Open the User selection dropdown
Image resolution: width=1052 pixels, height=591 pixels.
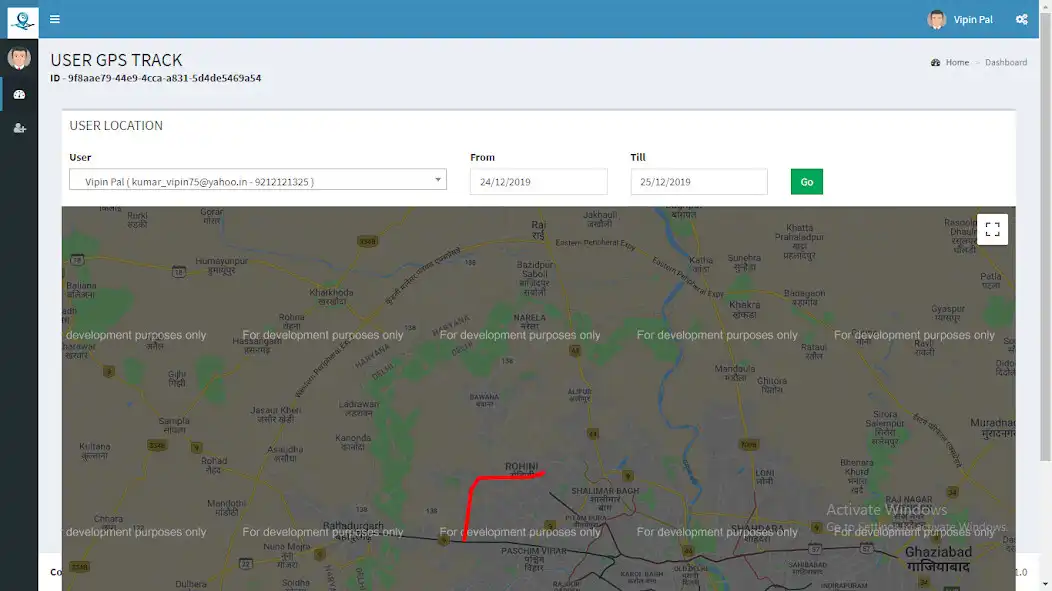pyautogui.click(x=258, y=180)
